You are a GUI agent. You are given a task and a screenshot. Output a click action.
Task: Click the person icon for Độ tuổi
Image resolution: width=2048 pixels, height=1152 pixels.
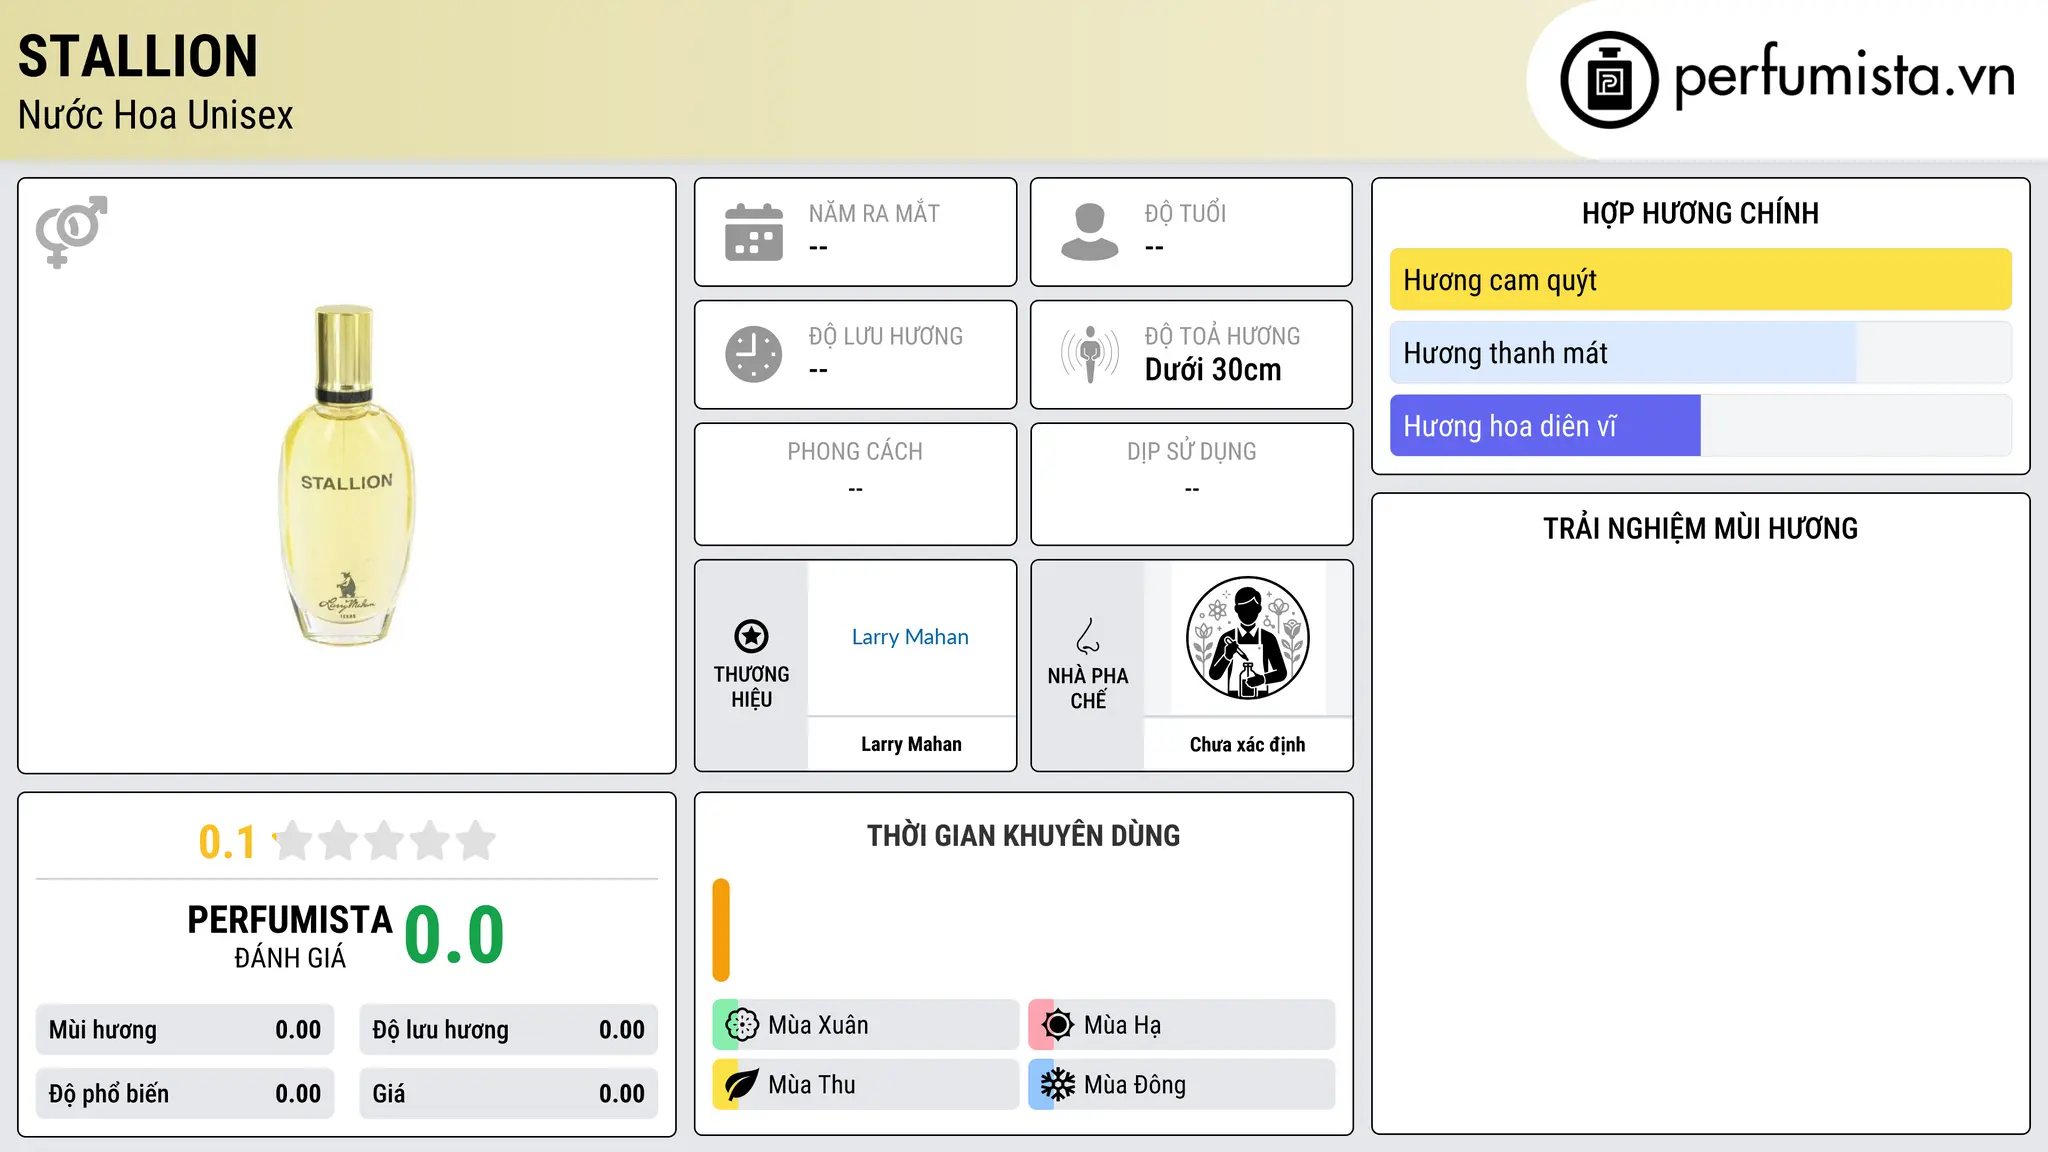(1089, 232)
